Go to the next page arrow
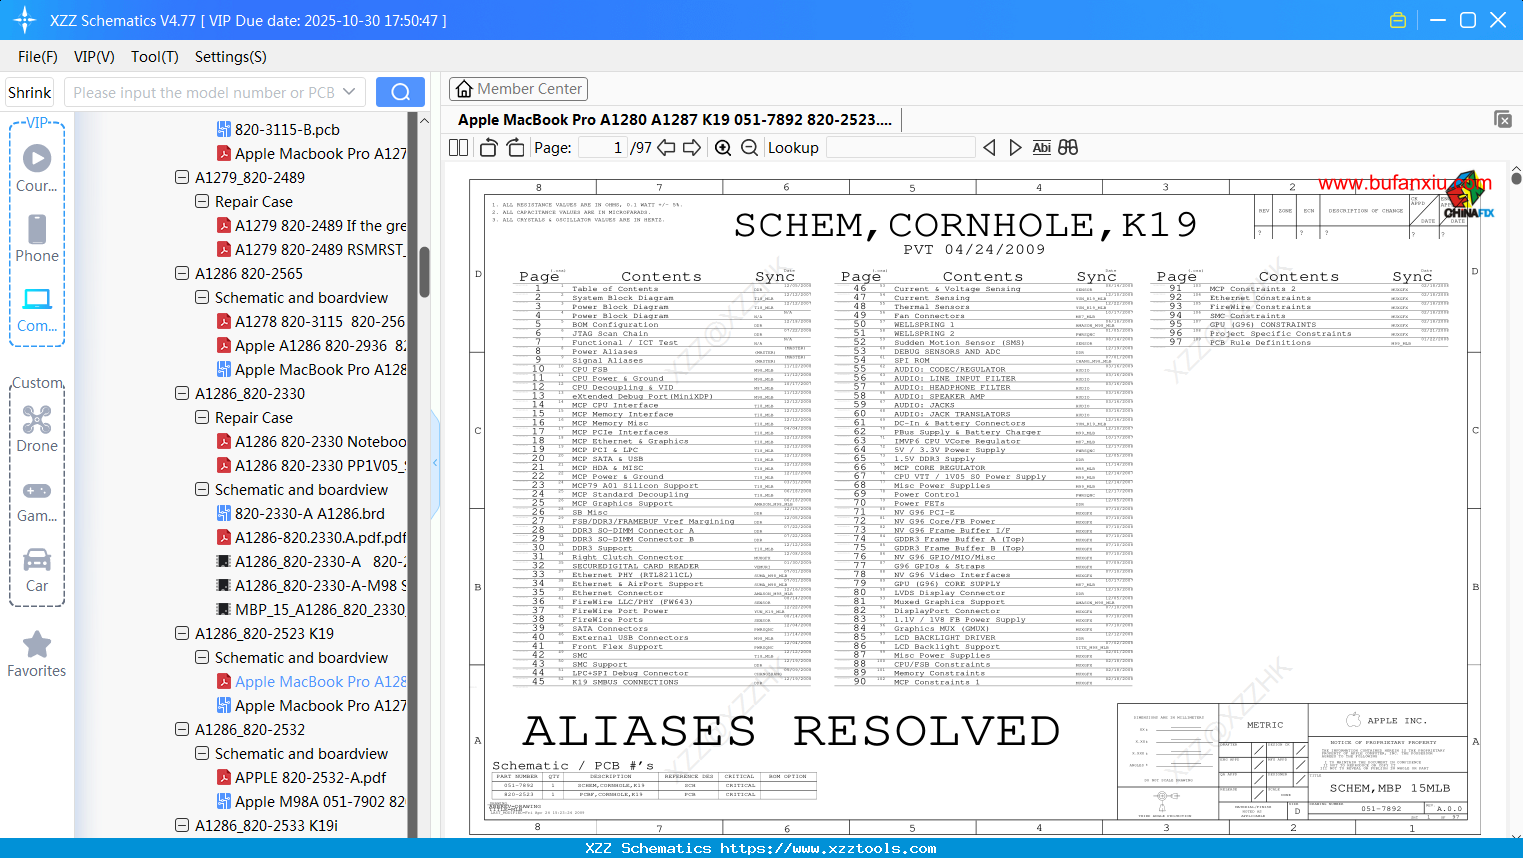 pos(691,147)
